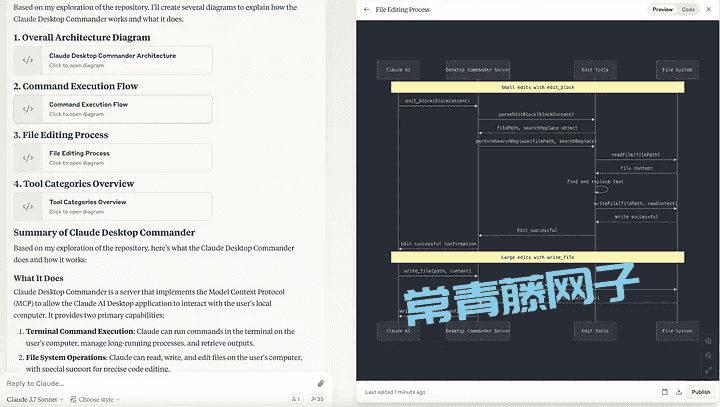Screen dimensions: 720x407
Task: Click the Claude AI participant box at top
Action: [x=398, y=70]
